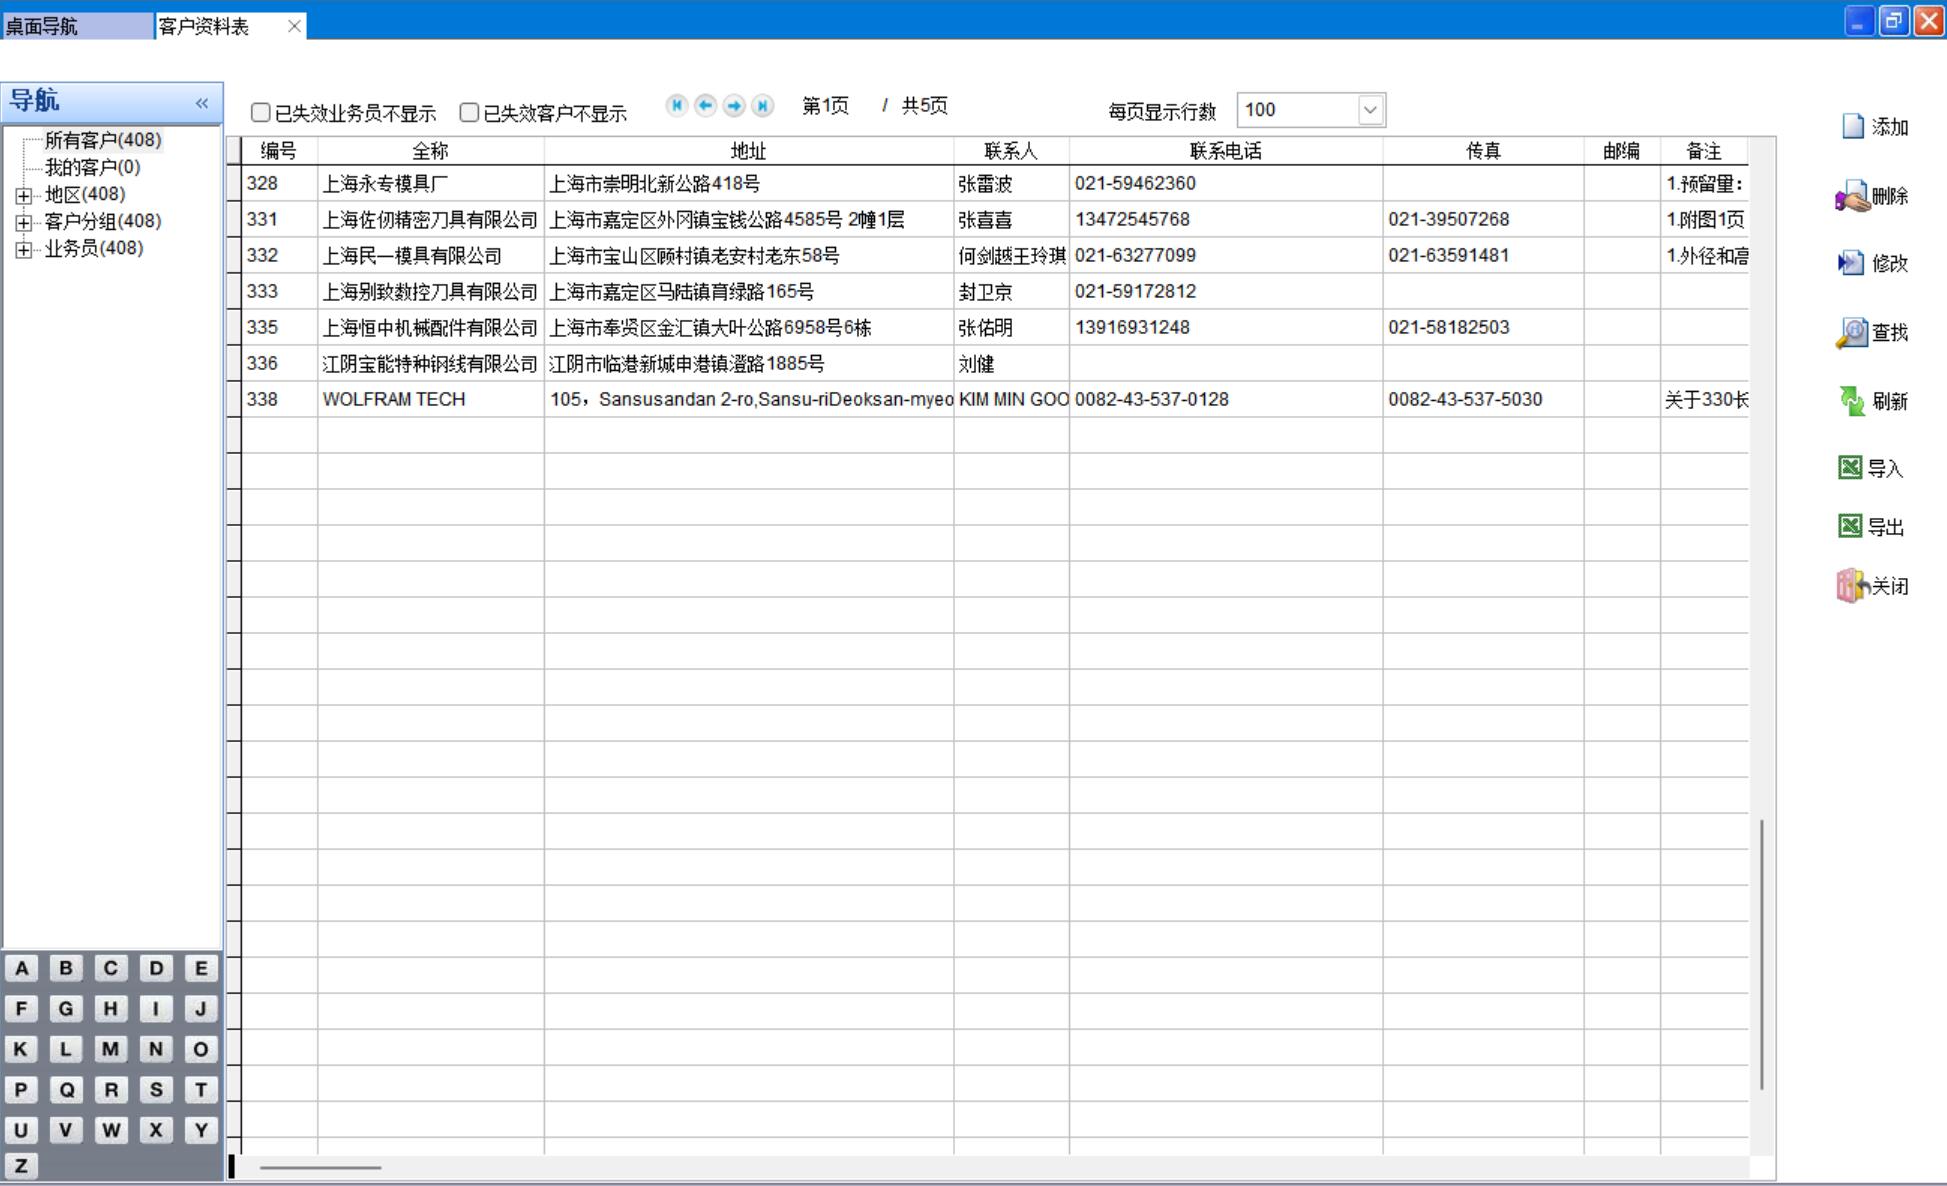Click the Refresh (刷新) icon
The width and height of the screenshot is (1947, 1186).
click(x=1852, y=401)
